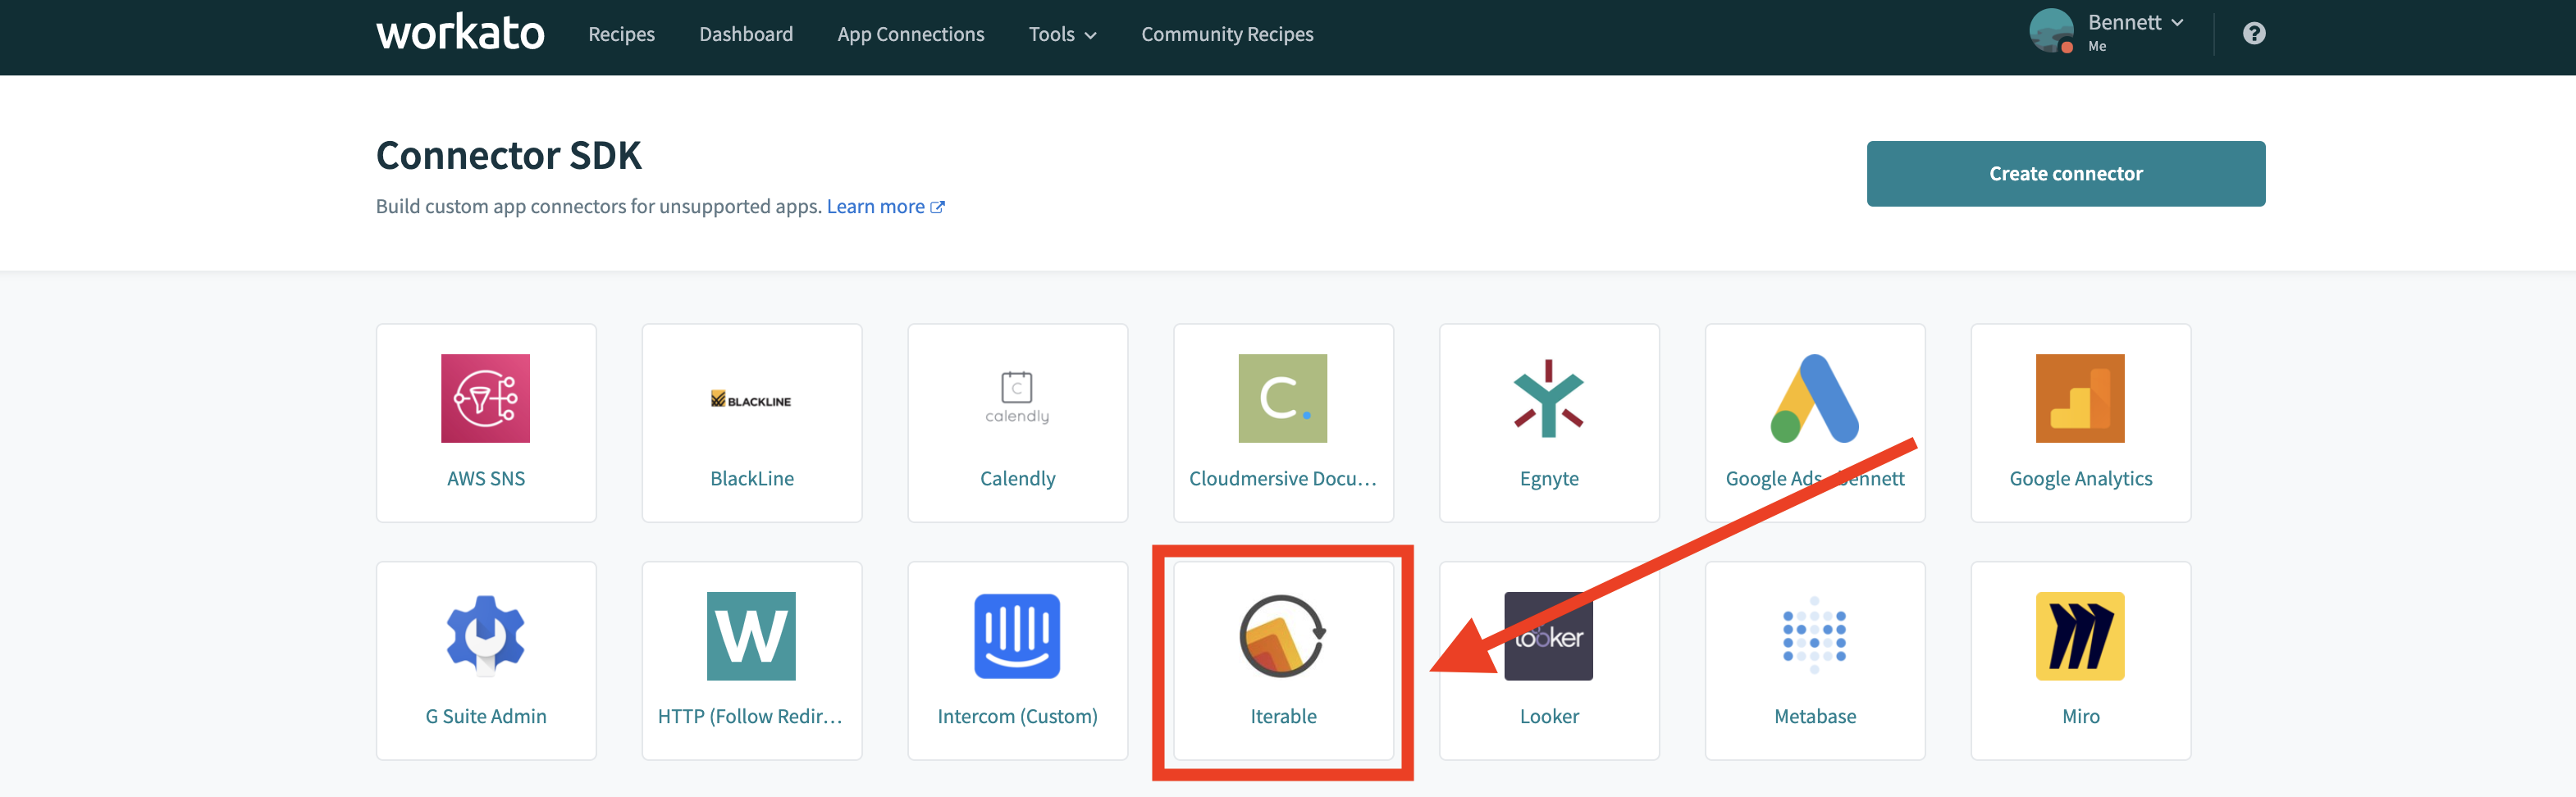Click the Create connector button
The height and width of the screenshot is (797, 2576).
pos(2065,172)
